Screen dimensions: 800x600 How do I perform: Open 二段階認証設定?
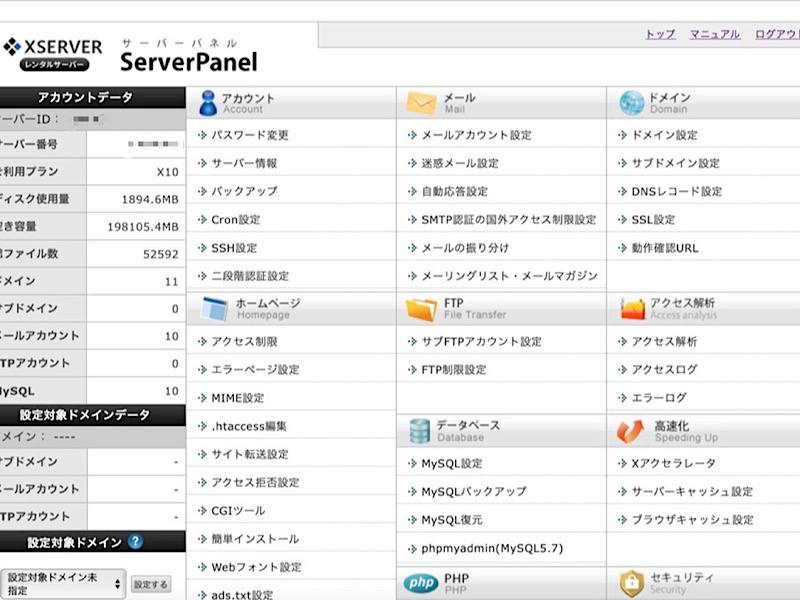tap(250, 276)
